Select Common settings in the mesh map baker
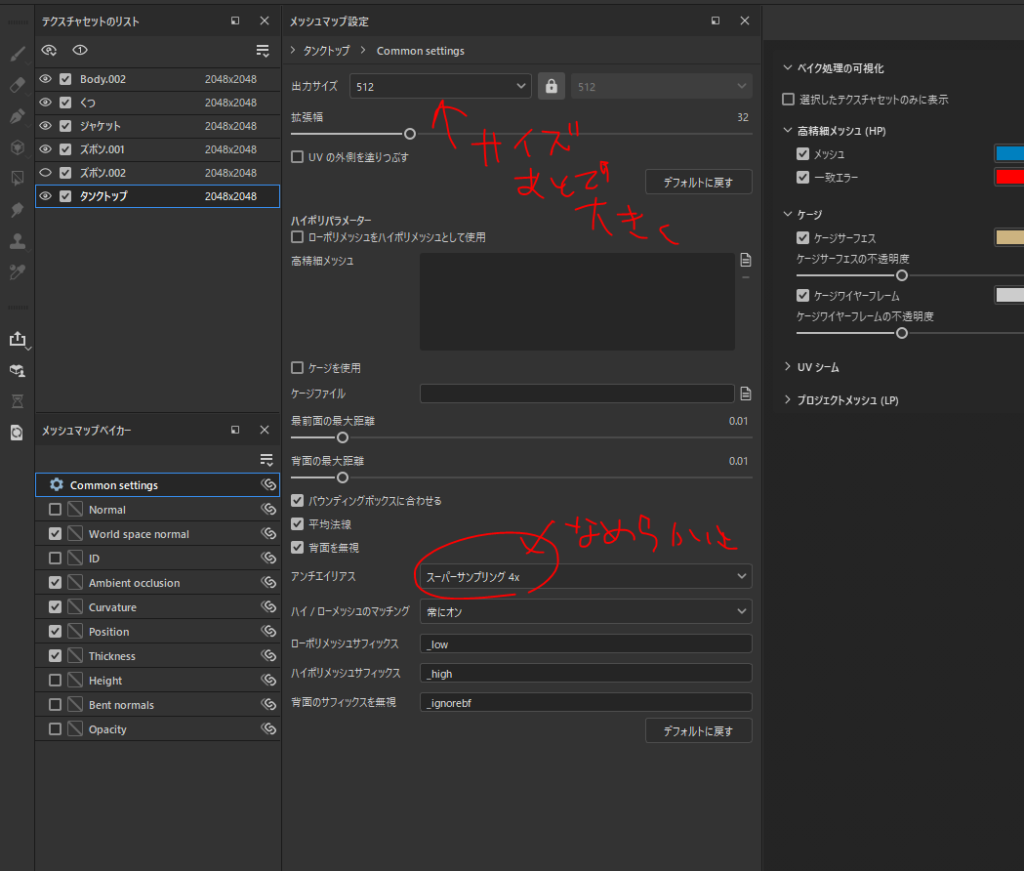Screen dimensions: 1024x871 coord(114,485)
